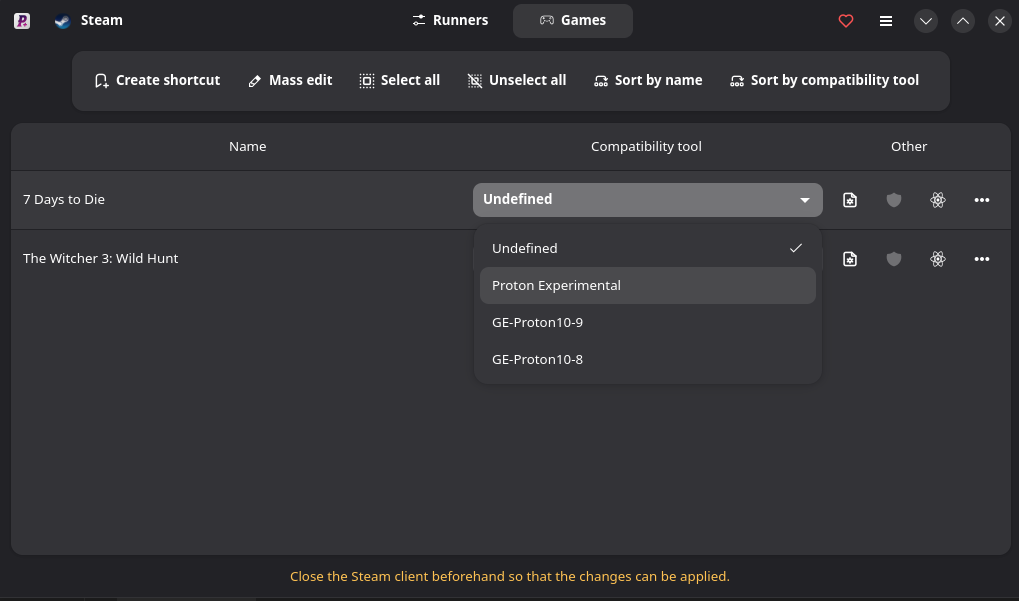Click the file settings icon for 7 Days to Die
Image resolution: width=1019 pixels, height=601 pixels.
[849, 200]
